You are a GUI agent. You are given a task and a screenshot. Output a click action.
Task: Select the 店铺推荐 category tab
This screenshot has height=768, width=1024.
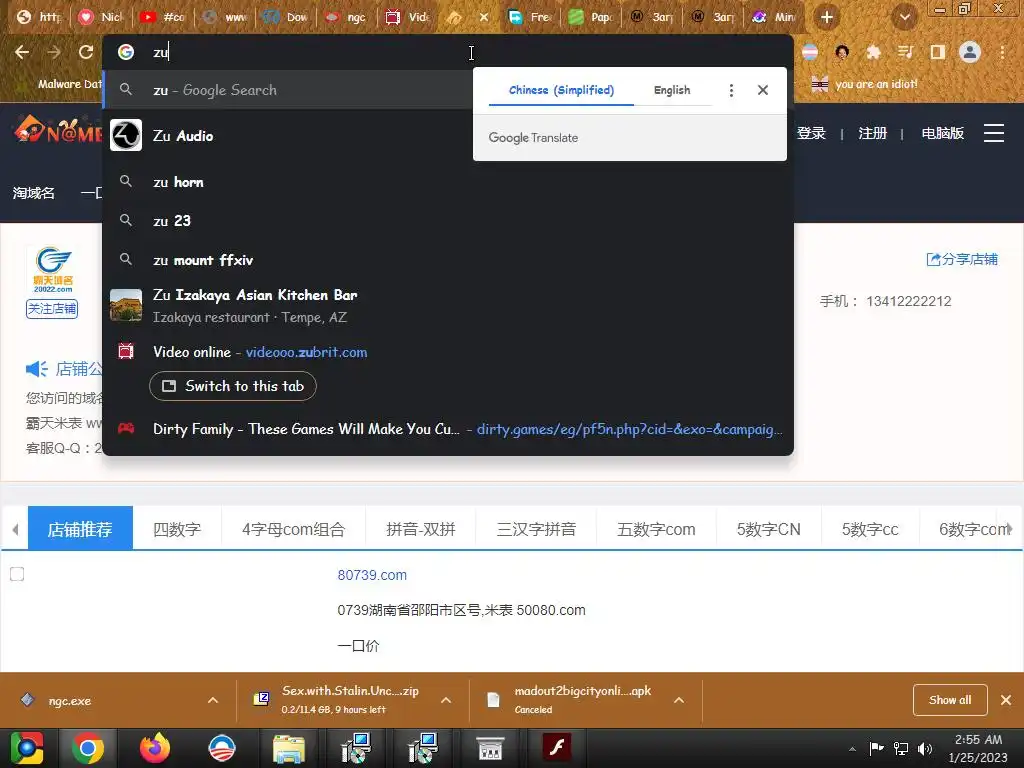[80, 528]
